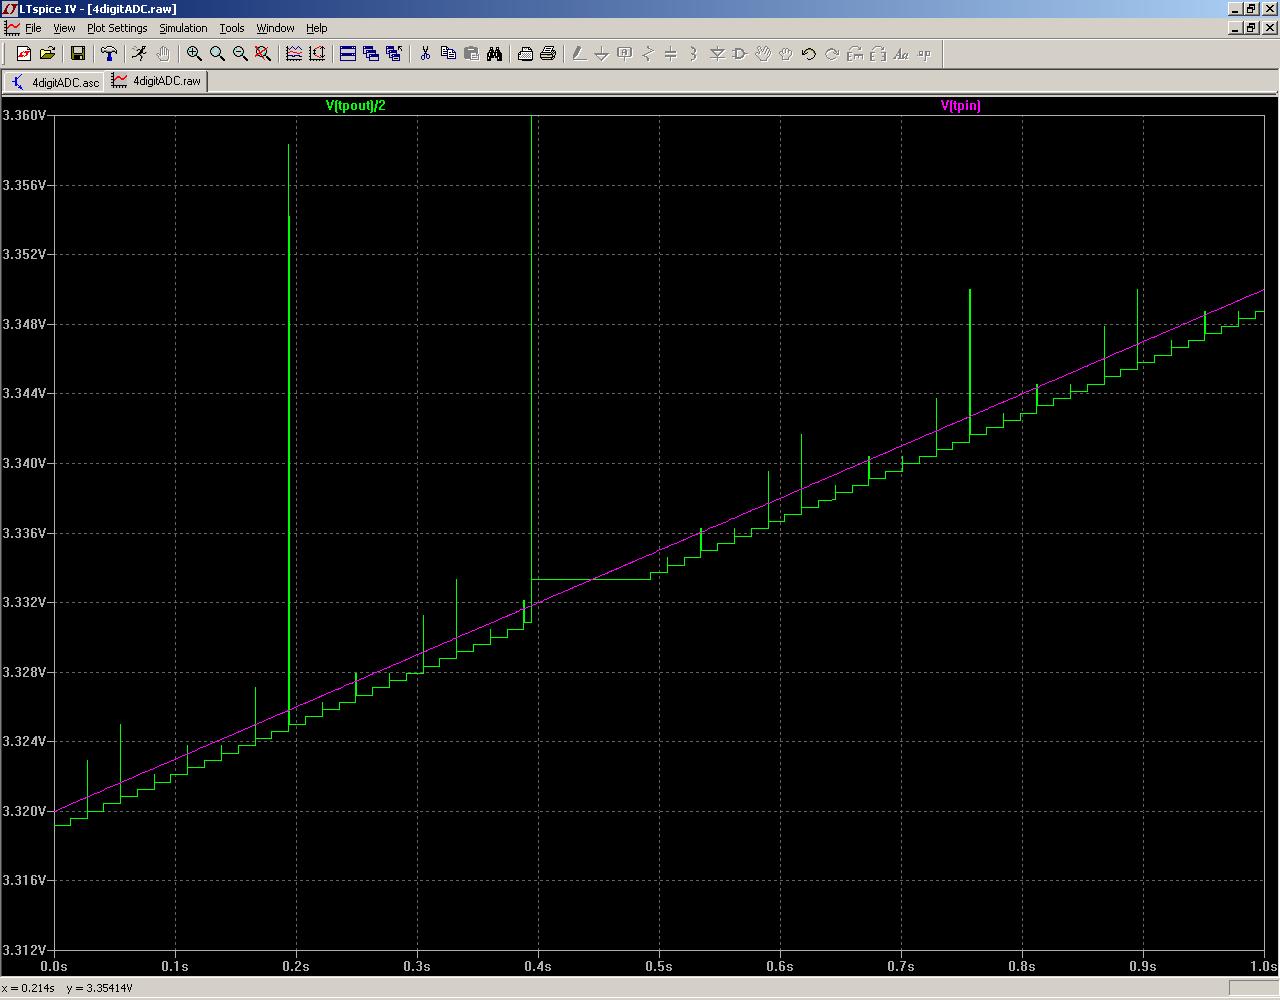Click the 3.312V vertical axis label
This screenshot has height=1000, width=1280.
24,950
